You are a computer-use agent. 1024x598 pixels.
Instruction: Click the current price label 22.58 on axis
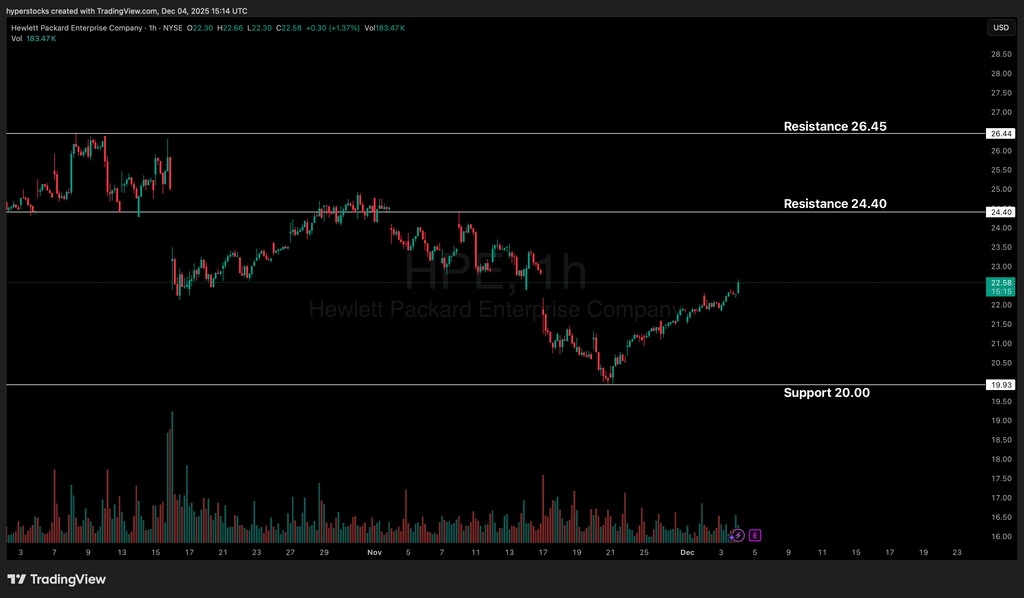[x=999, y=283]
